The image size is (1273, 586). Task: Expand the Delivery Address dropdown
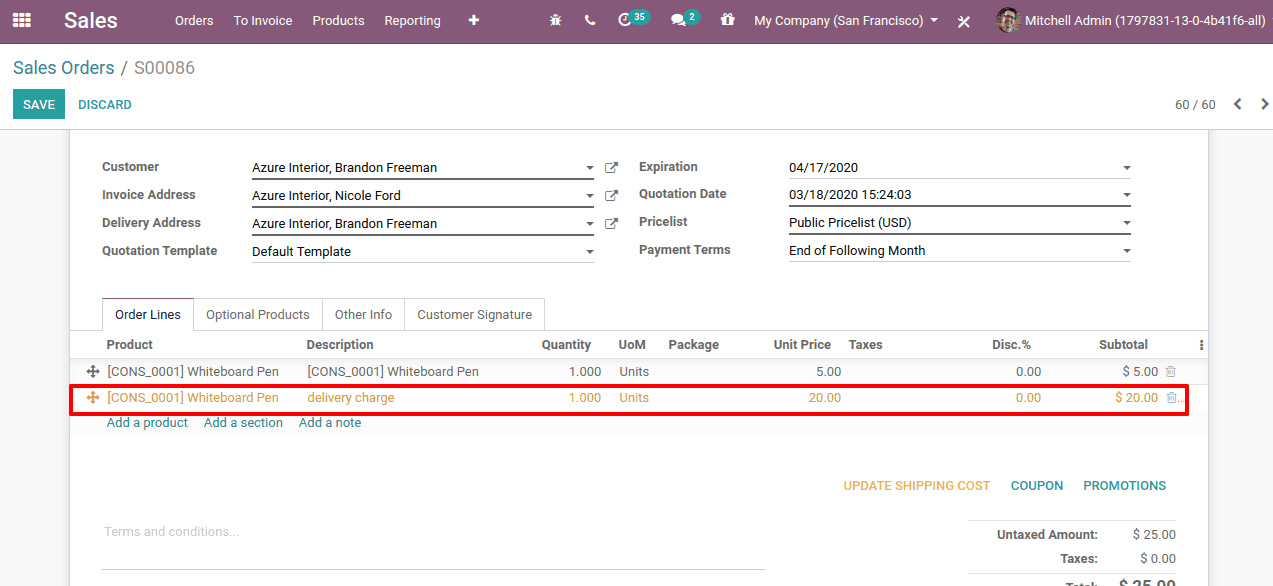(x=589, y=224)
